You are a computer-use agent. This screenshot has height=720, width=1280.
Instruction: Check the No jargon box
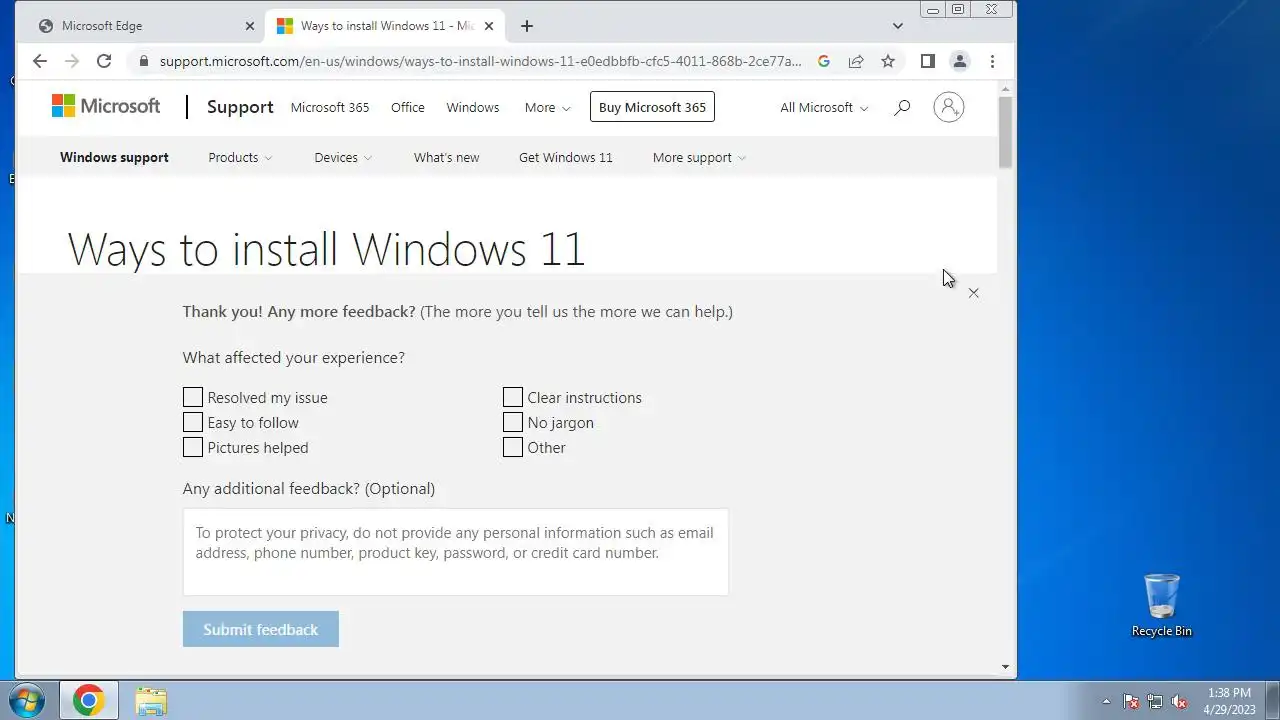513,422
